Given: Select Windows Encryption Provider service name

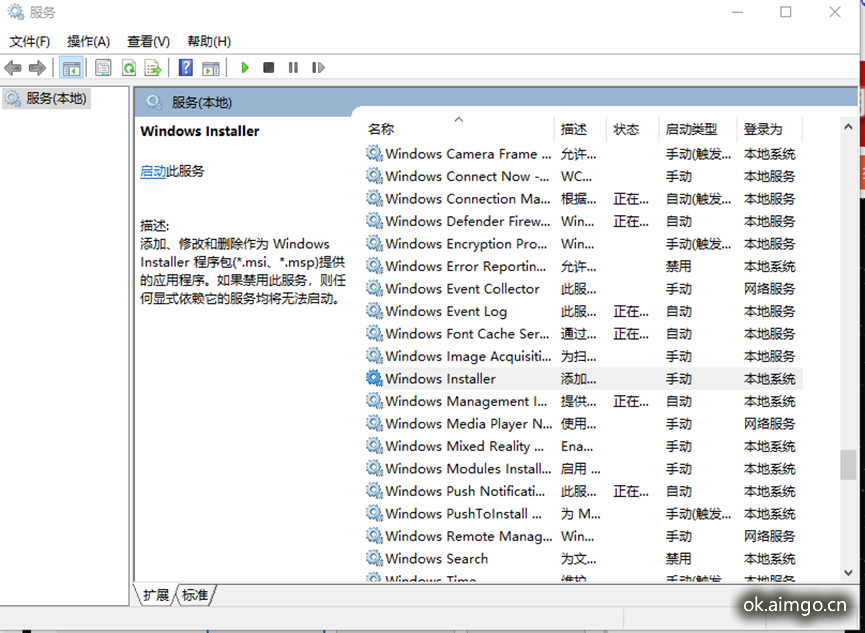Looking at the screenshot, I should (466, 243).
